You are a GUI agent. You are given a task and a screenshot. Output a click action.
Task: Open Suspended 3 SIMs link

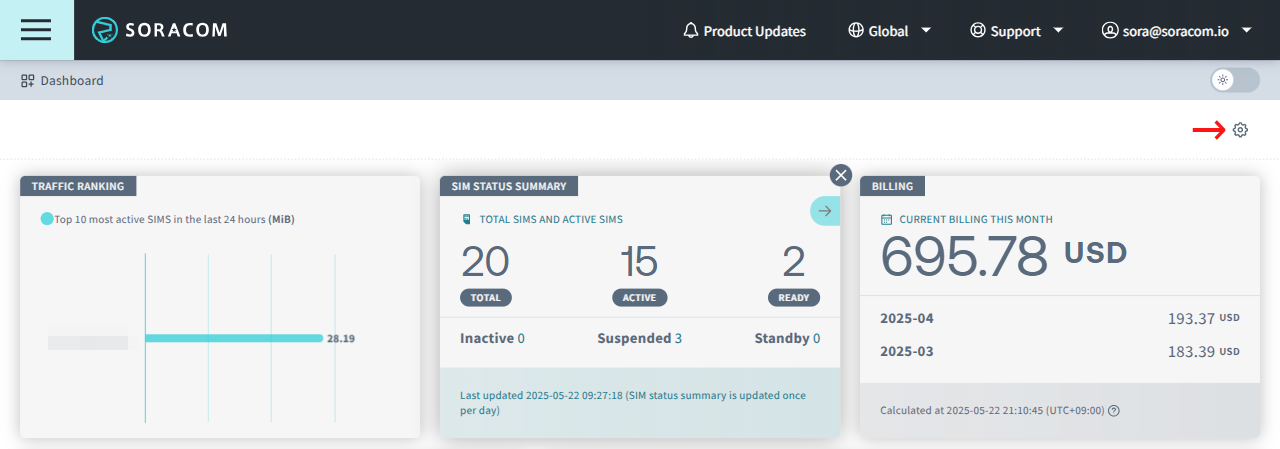coord(640,338)
